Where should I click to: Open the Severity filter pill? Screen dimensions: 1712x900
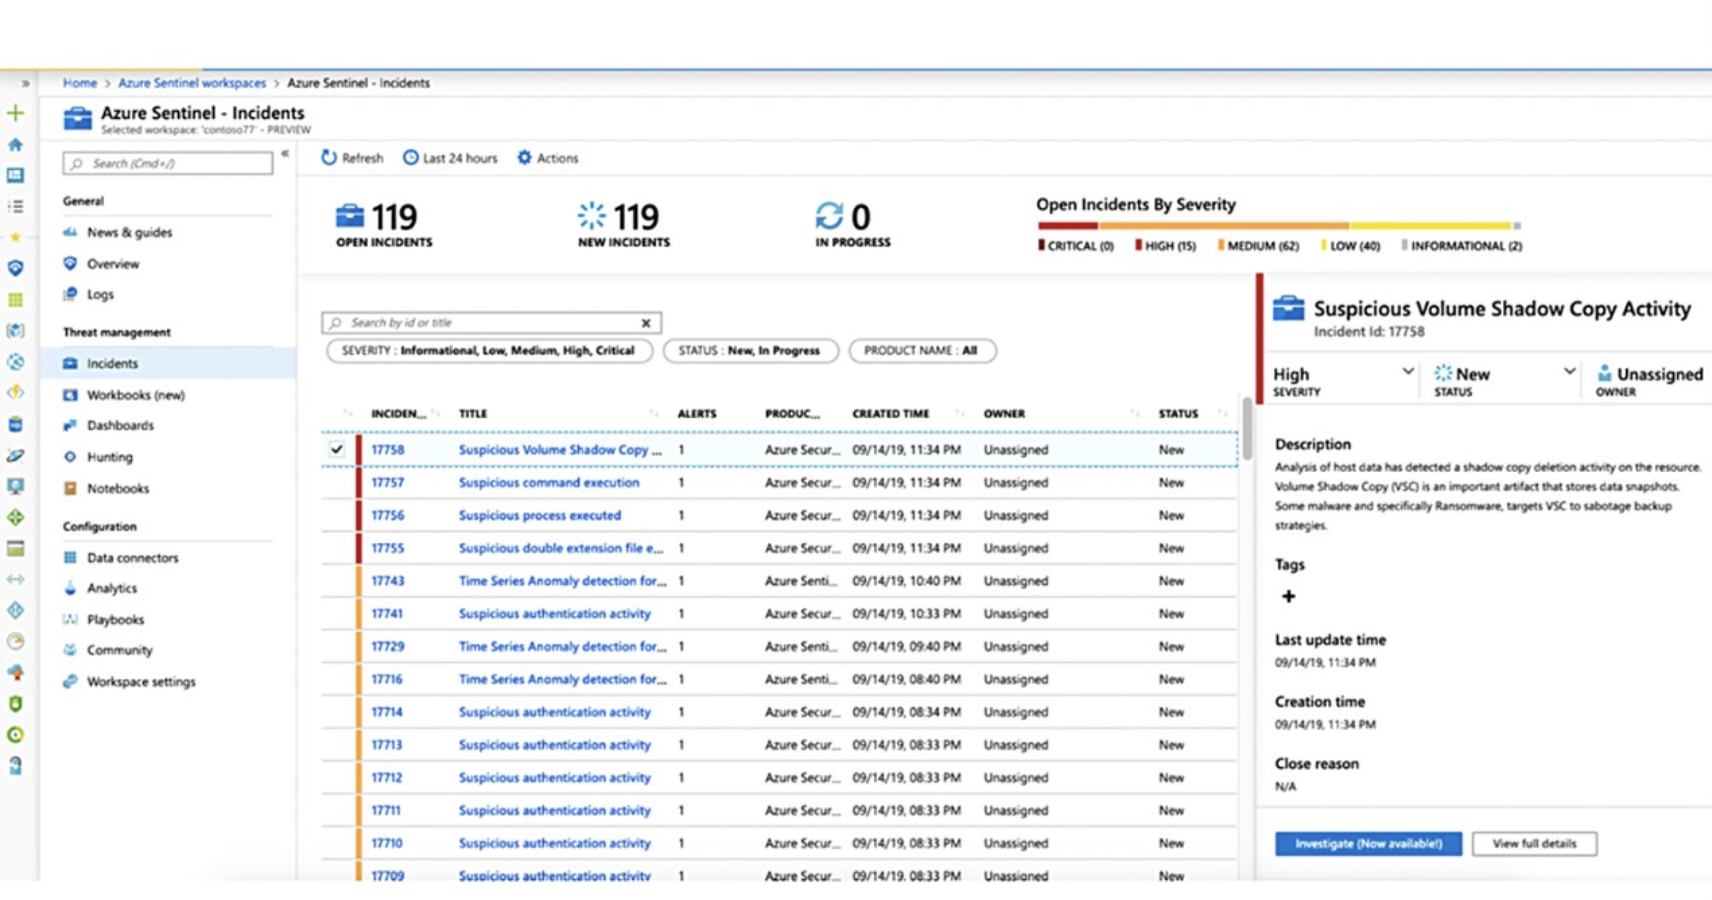coord(489,351)
